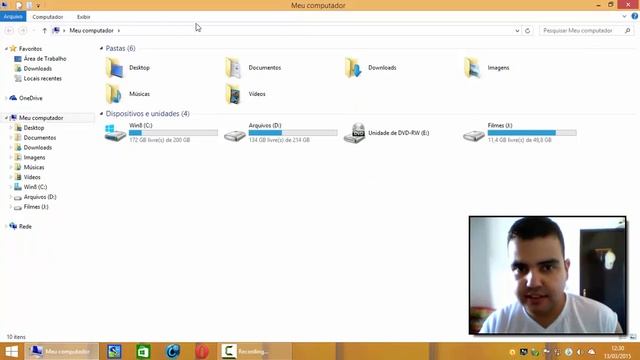Open the Desktop folder icon
Screen dimensions: 640x360
point(115,68)
